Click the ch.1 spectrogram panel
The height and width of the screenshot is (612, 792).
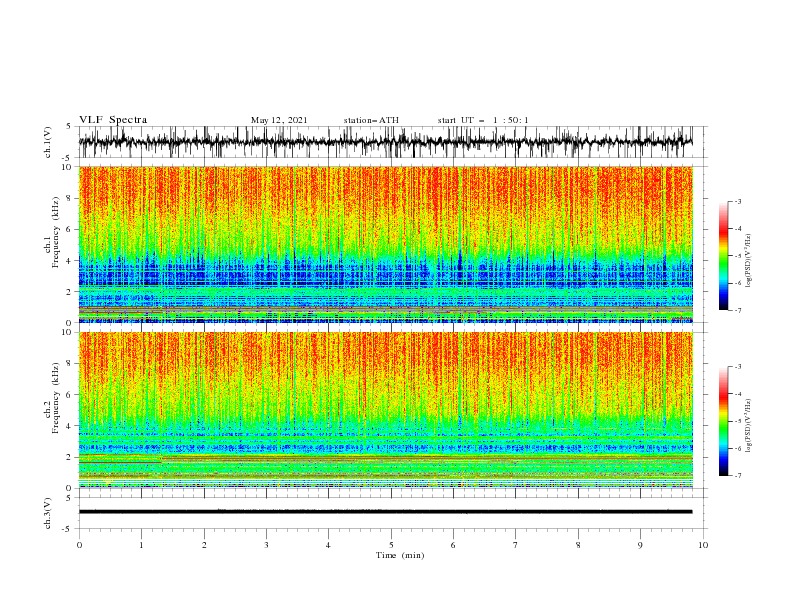pyautogui.click(x=386, y=244)
